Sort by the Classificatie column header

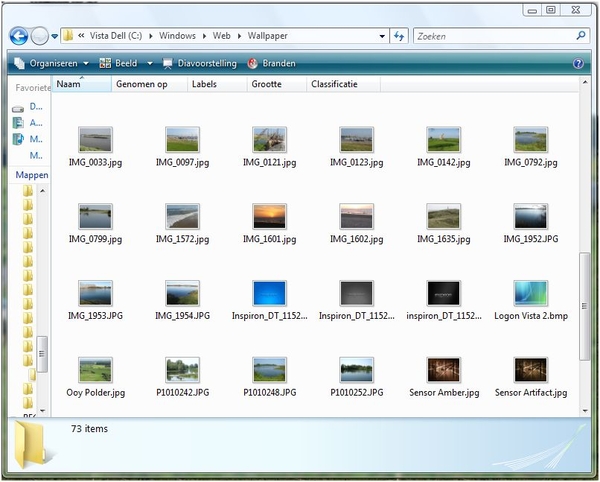click(x=343, y=84)
